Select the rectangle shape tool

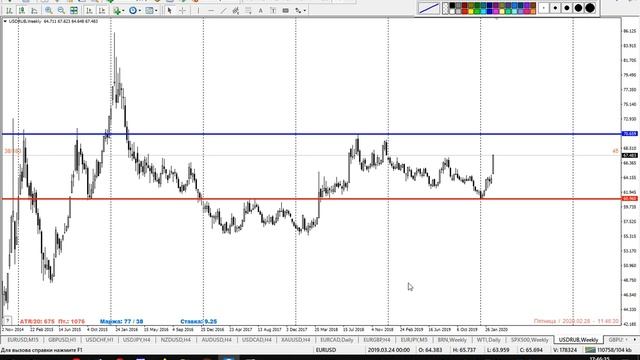[x=286, y=10]
